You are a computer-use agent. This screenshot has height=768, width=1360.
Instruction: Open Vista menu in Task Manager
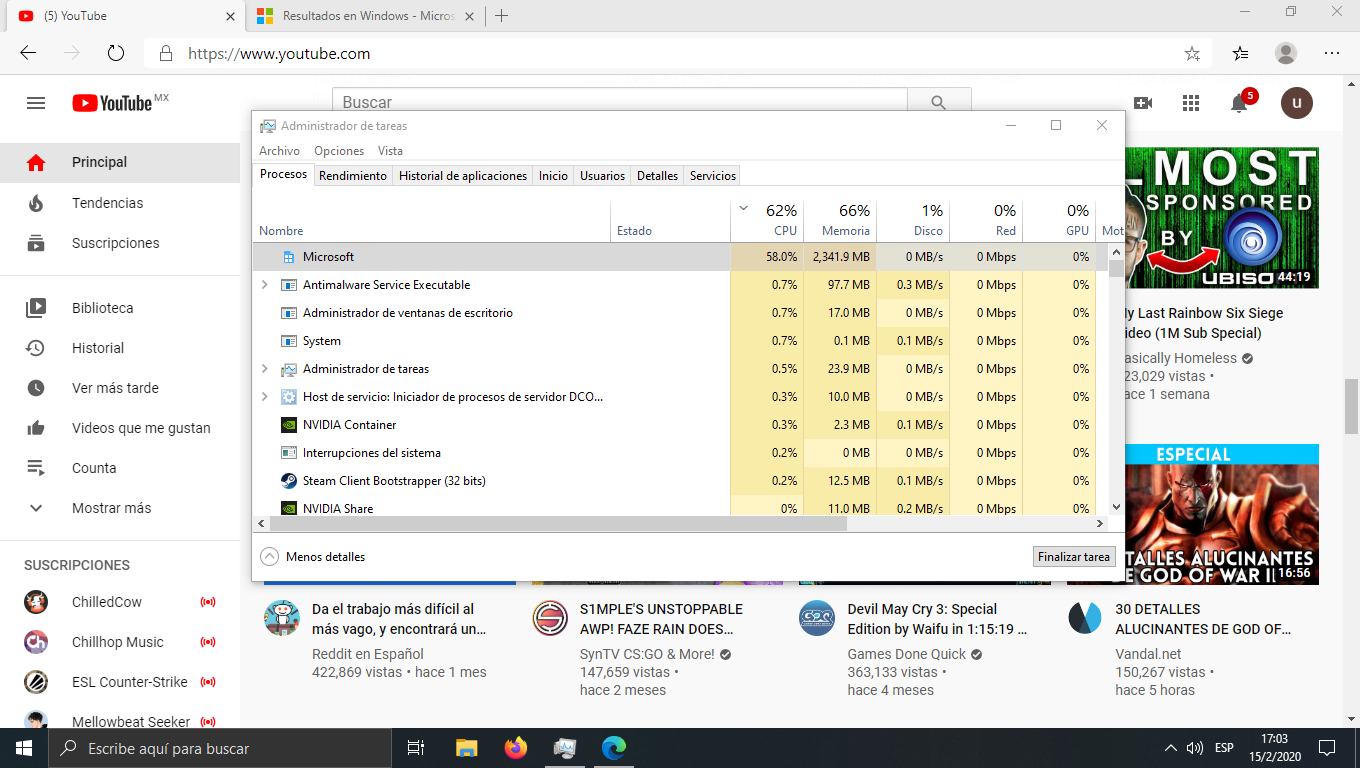click(390, 151)
